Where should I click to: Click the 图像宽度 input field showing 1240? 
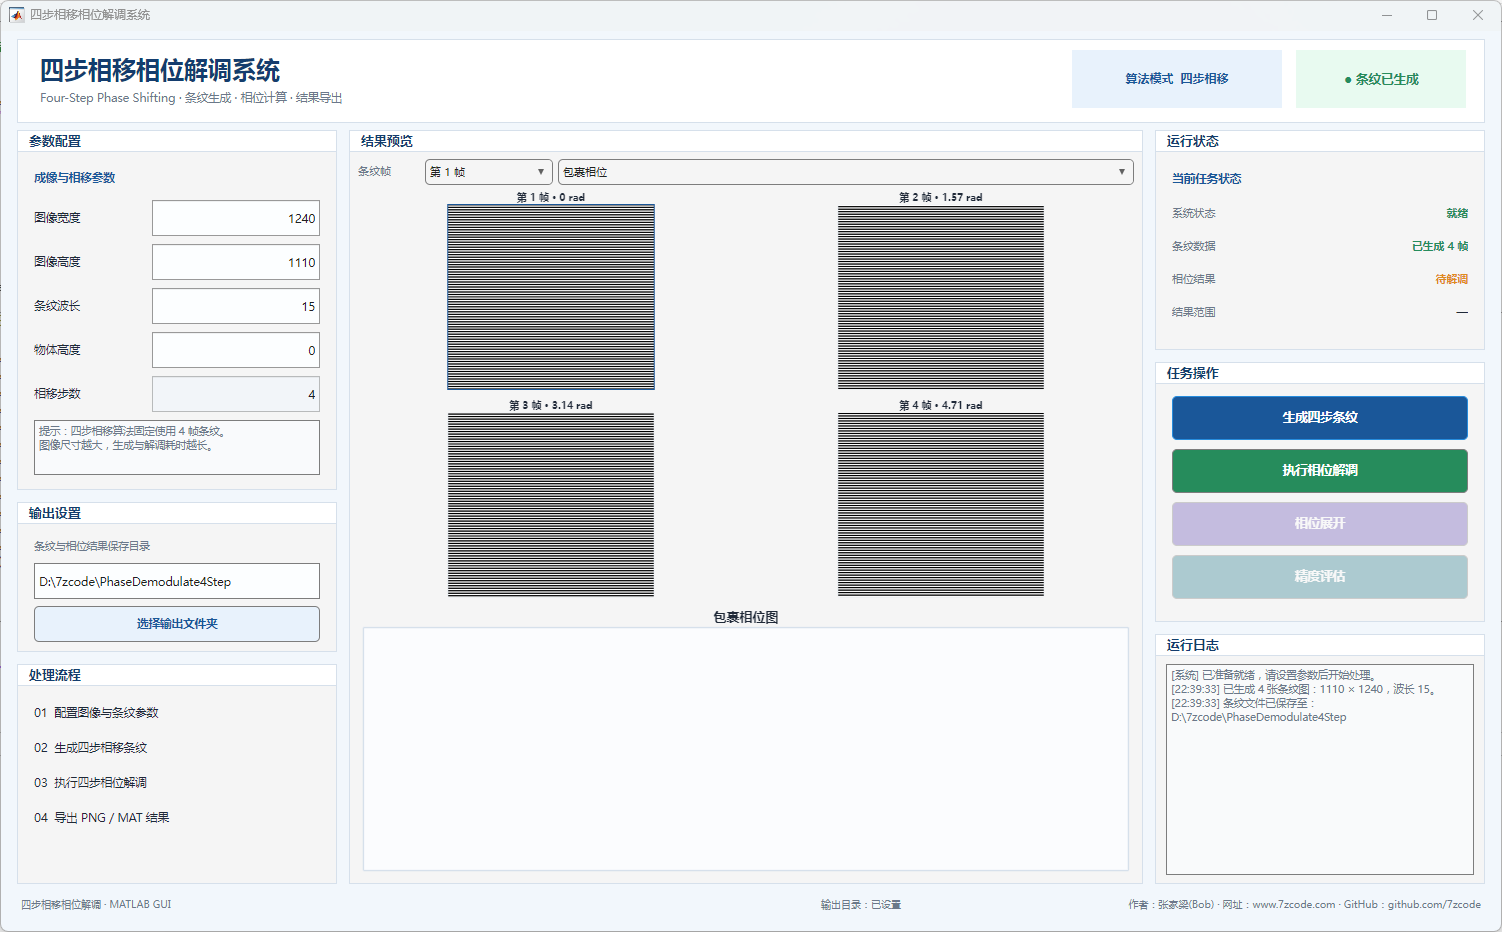[x=236, y=218]
